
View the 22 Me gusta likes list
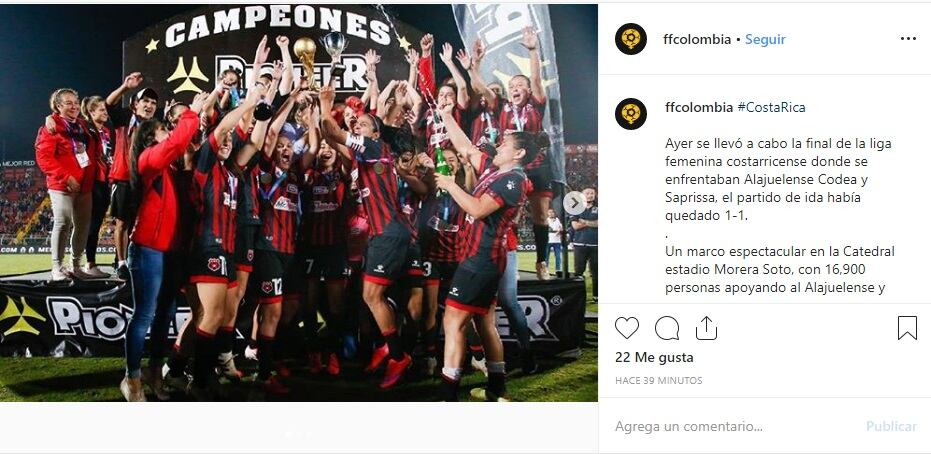pyautogui.click(x=654, y=357)
